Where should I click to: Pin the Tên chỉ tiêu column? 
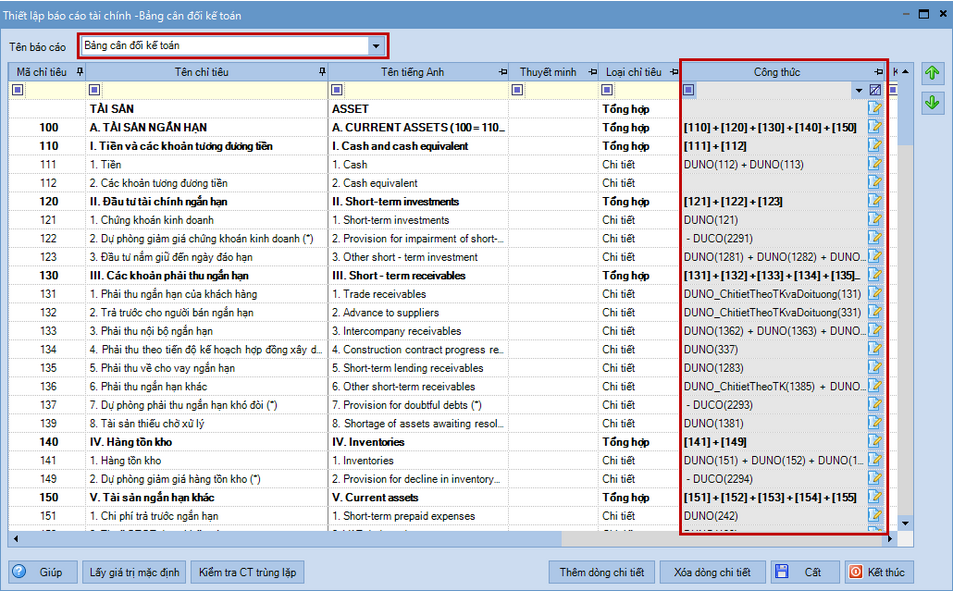(322, 72)
